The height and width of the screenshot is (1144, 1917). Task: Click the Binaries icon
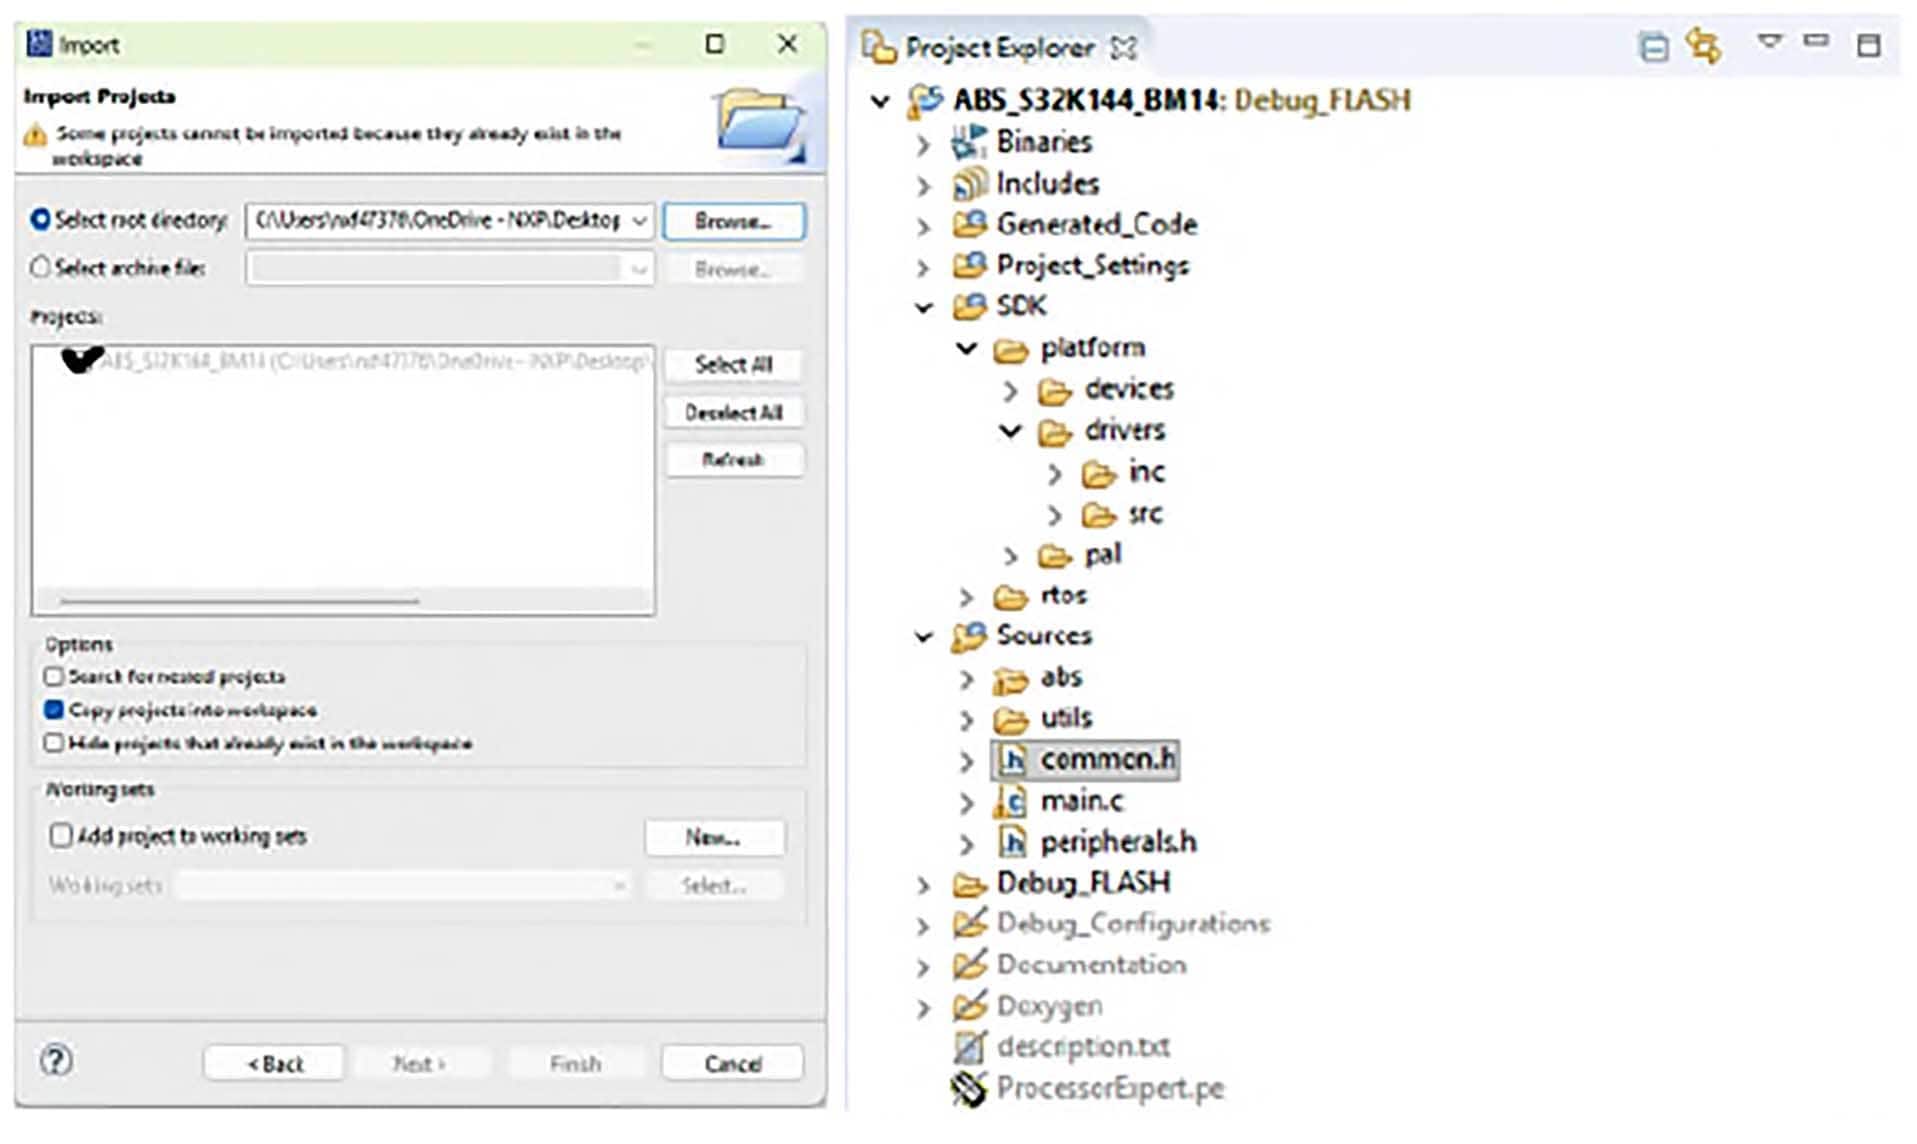tap(968, 142)
